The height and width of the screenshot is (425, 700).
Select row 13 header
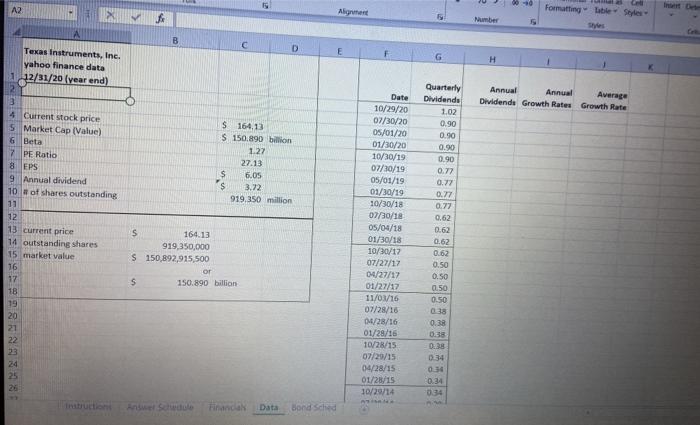pyautogui.click(x=12, y=229)
